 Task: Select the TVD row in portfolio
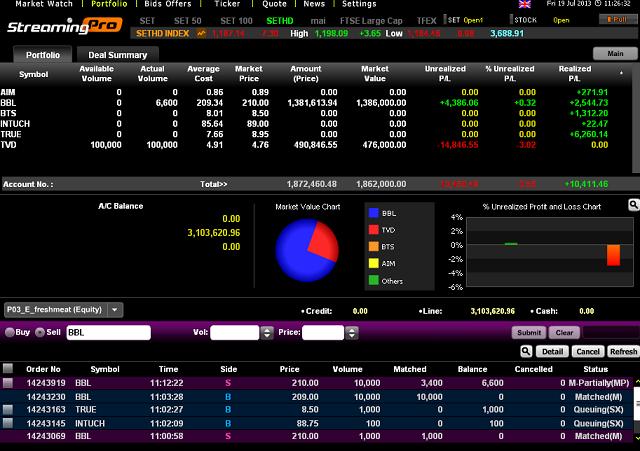point(316,145)
